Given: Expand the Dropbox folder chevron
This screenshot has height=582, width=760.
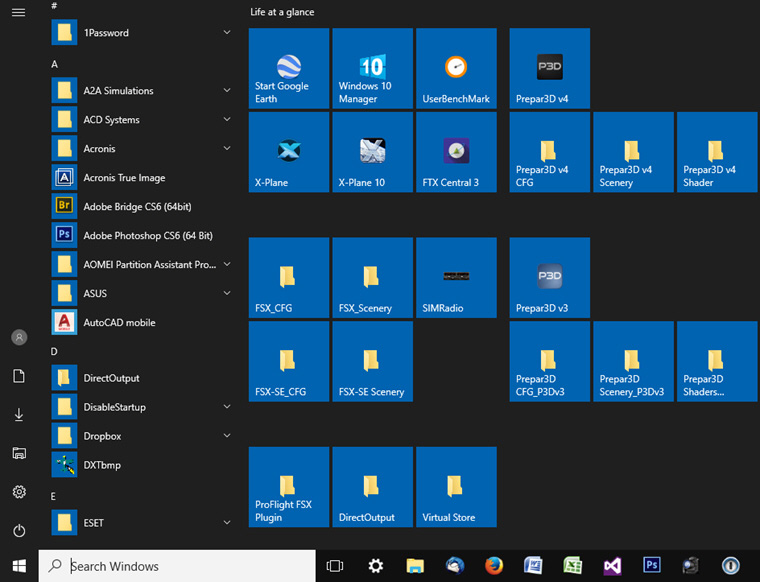Looking at the screenshot, I should [227, 437].
